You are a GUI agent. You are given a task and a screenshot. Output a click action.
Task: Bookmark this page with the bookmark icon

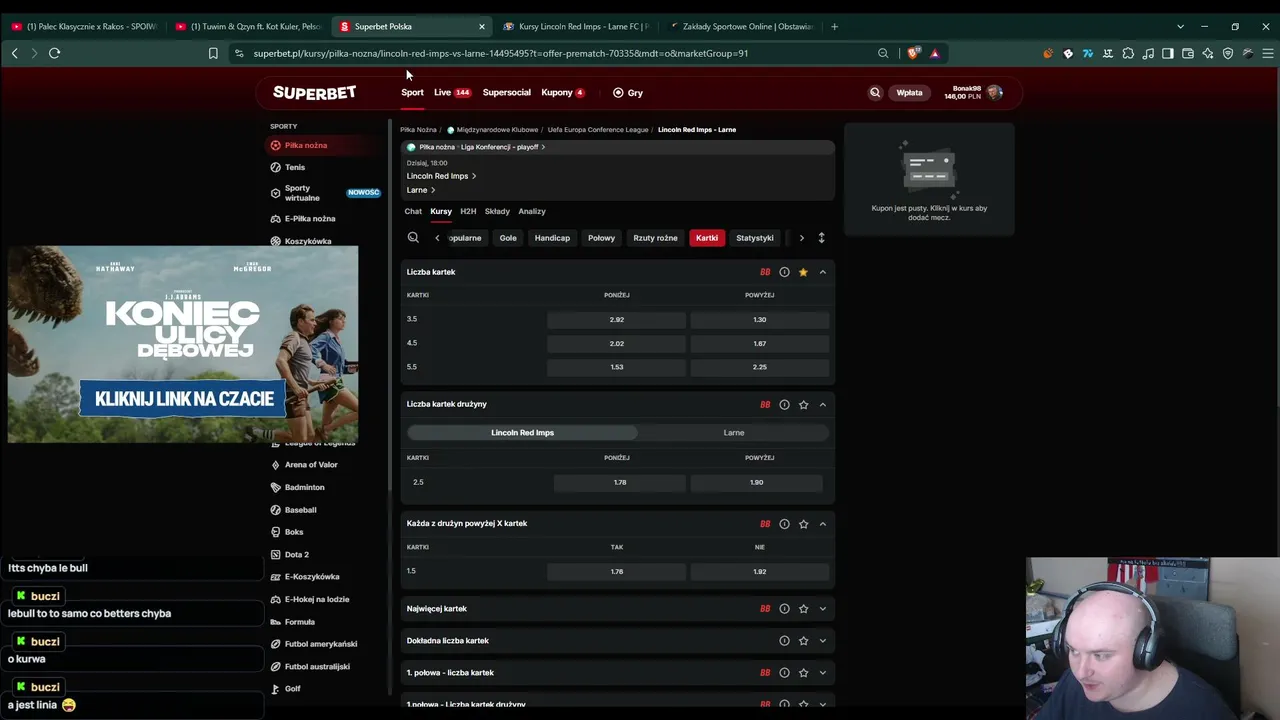pyautogui.click(x=213, y=53)
